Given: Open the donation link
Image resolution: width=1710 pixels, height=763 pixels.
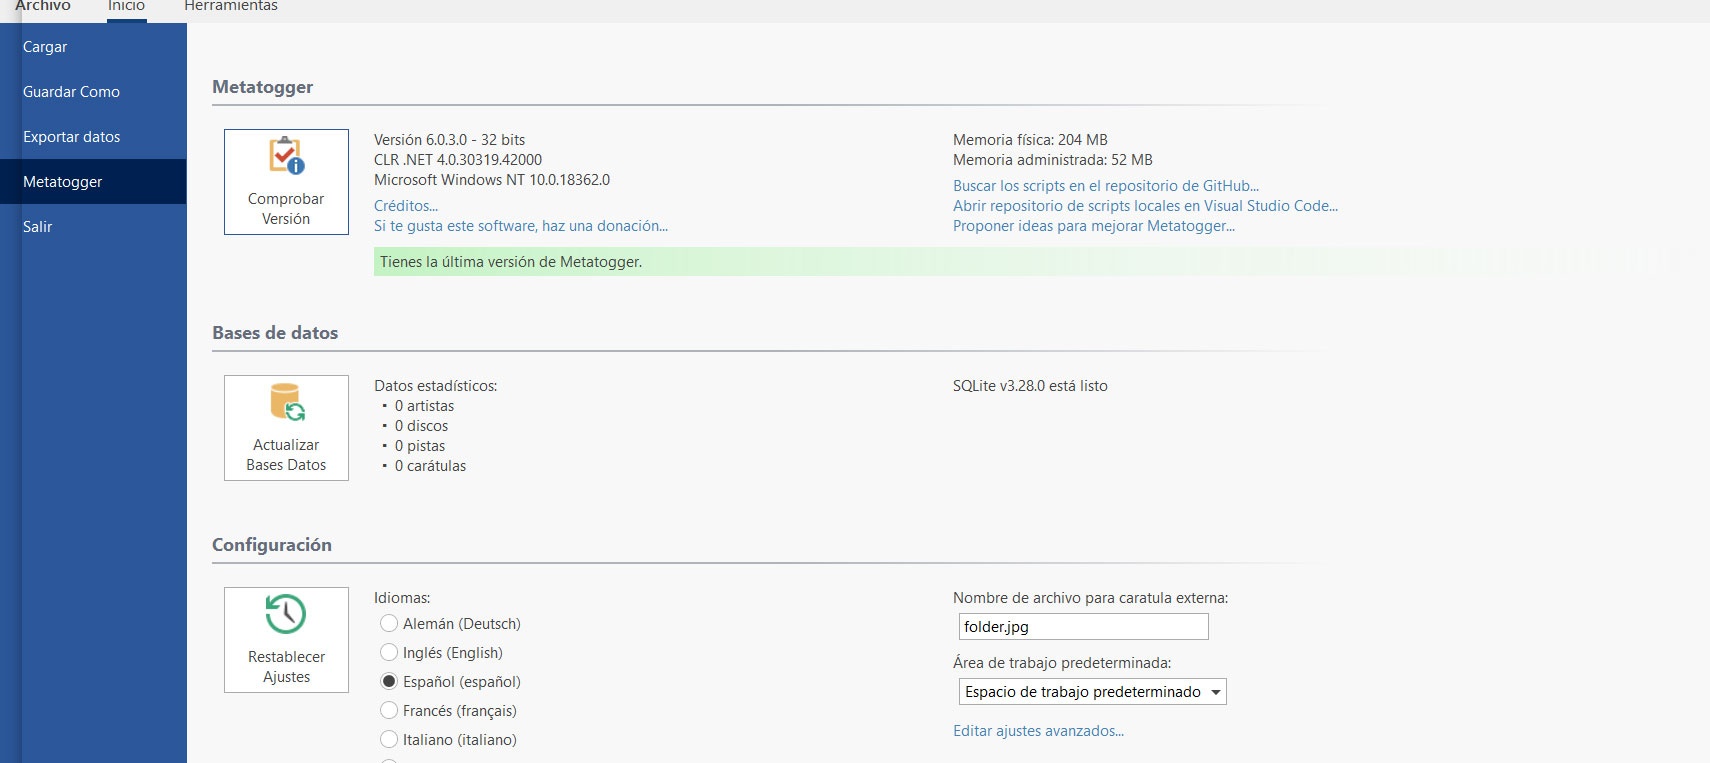Looking at the screenshot, I should coord(521,226).
